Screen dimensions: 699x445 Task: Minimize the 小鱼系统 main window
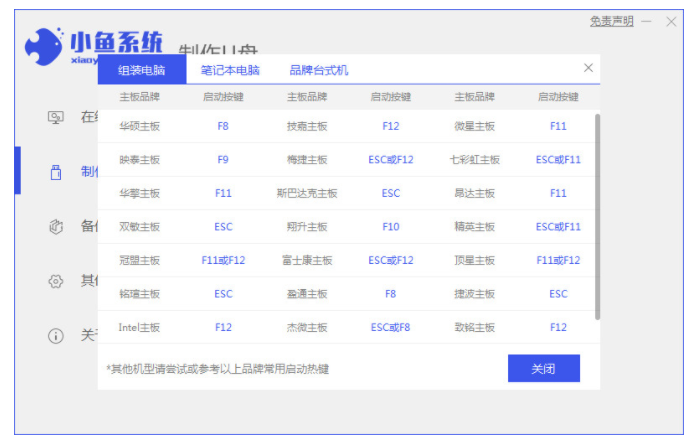coord(647,21)
